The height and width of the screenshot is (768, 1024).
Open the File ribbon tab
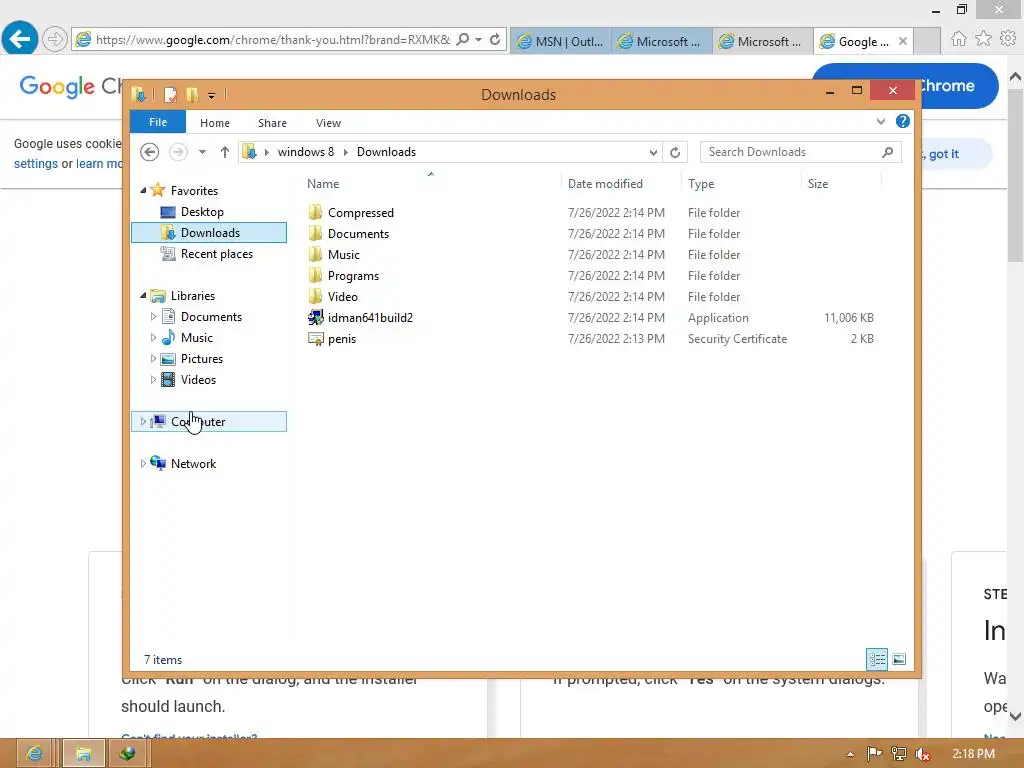pos(158,122)
